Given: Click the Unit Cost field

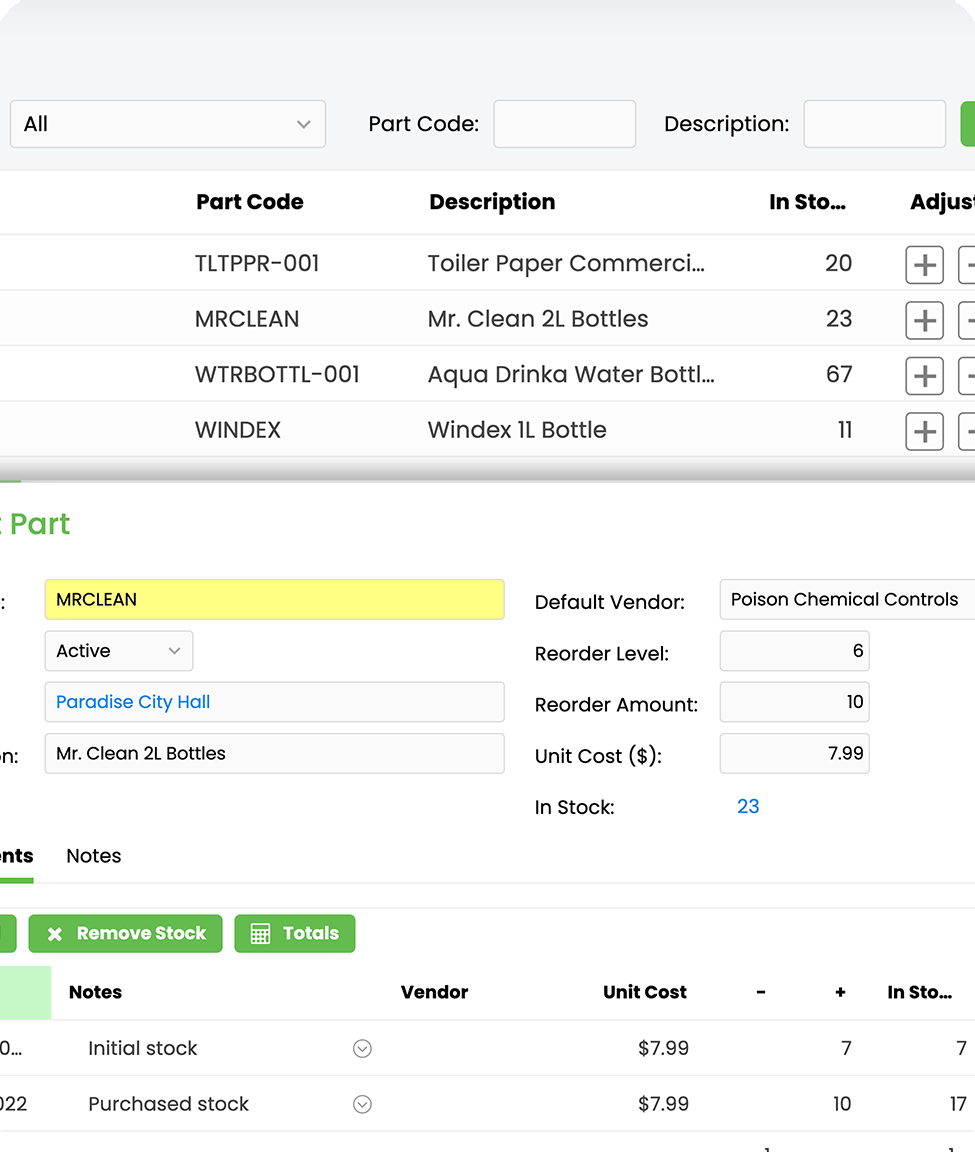Looking at the screenshot, I should pyautogui.click(x=794, y=754).
